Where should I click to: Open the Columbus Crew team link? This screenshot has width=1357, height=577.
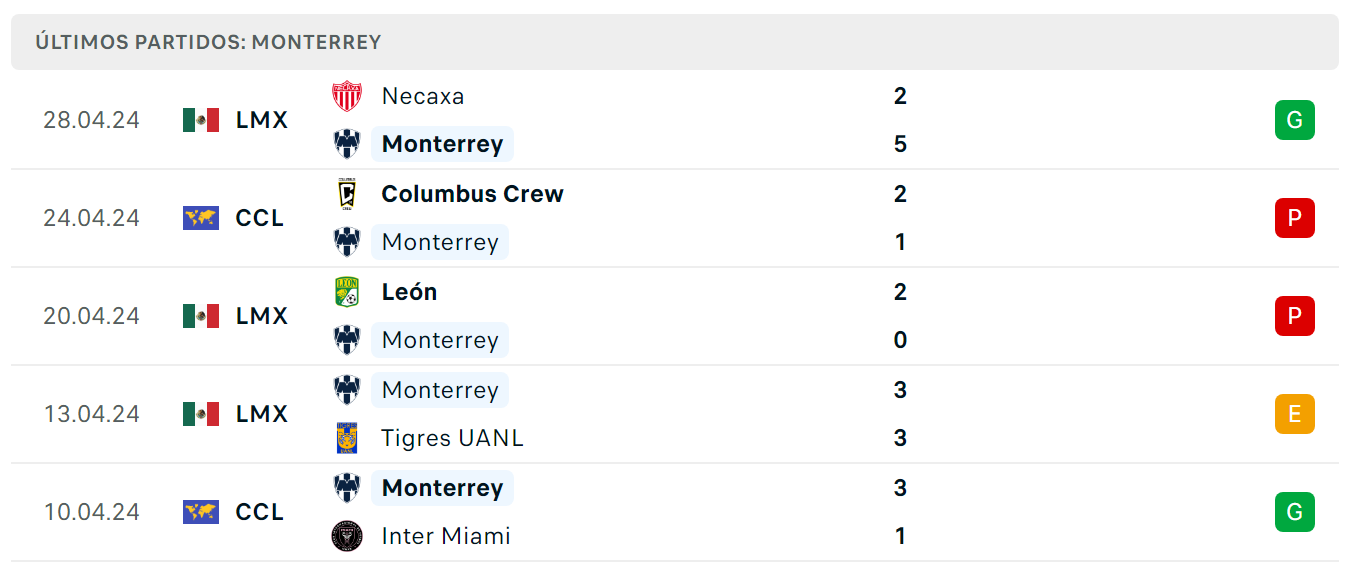[x=472, y=194]
